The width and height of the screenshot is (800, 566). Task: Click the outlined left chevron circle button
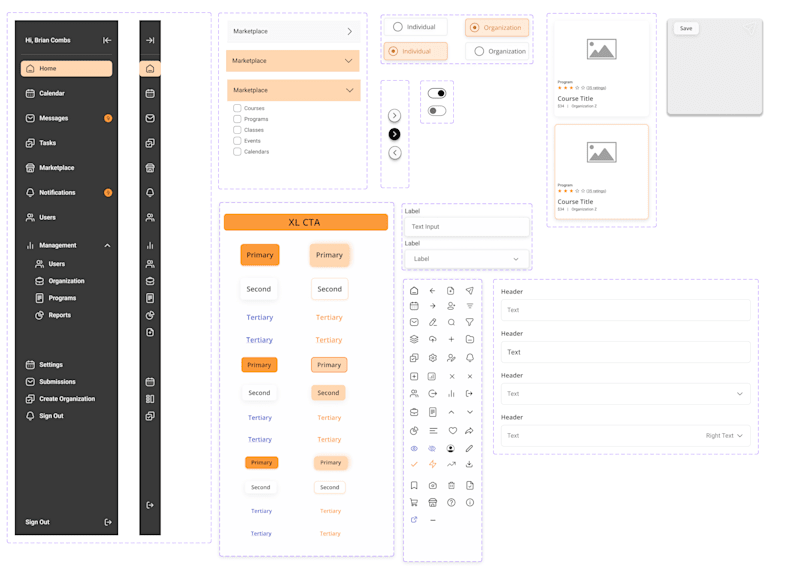click(x=394, y=153)
